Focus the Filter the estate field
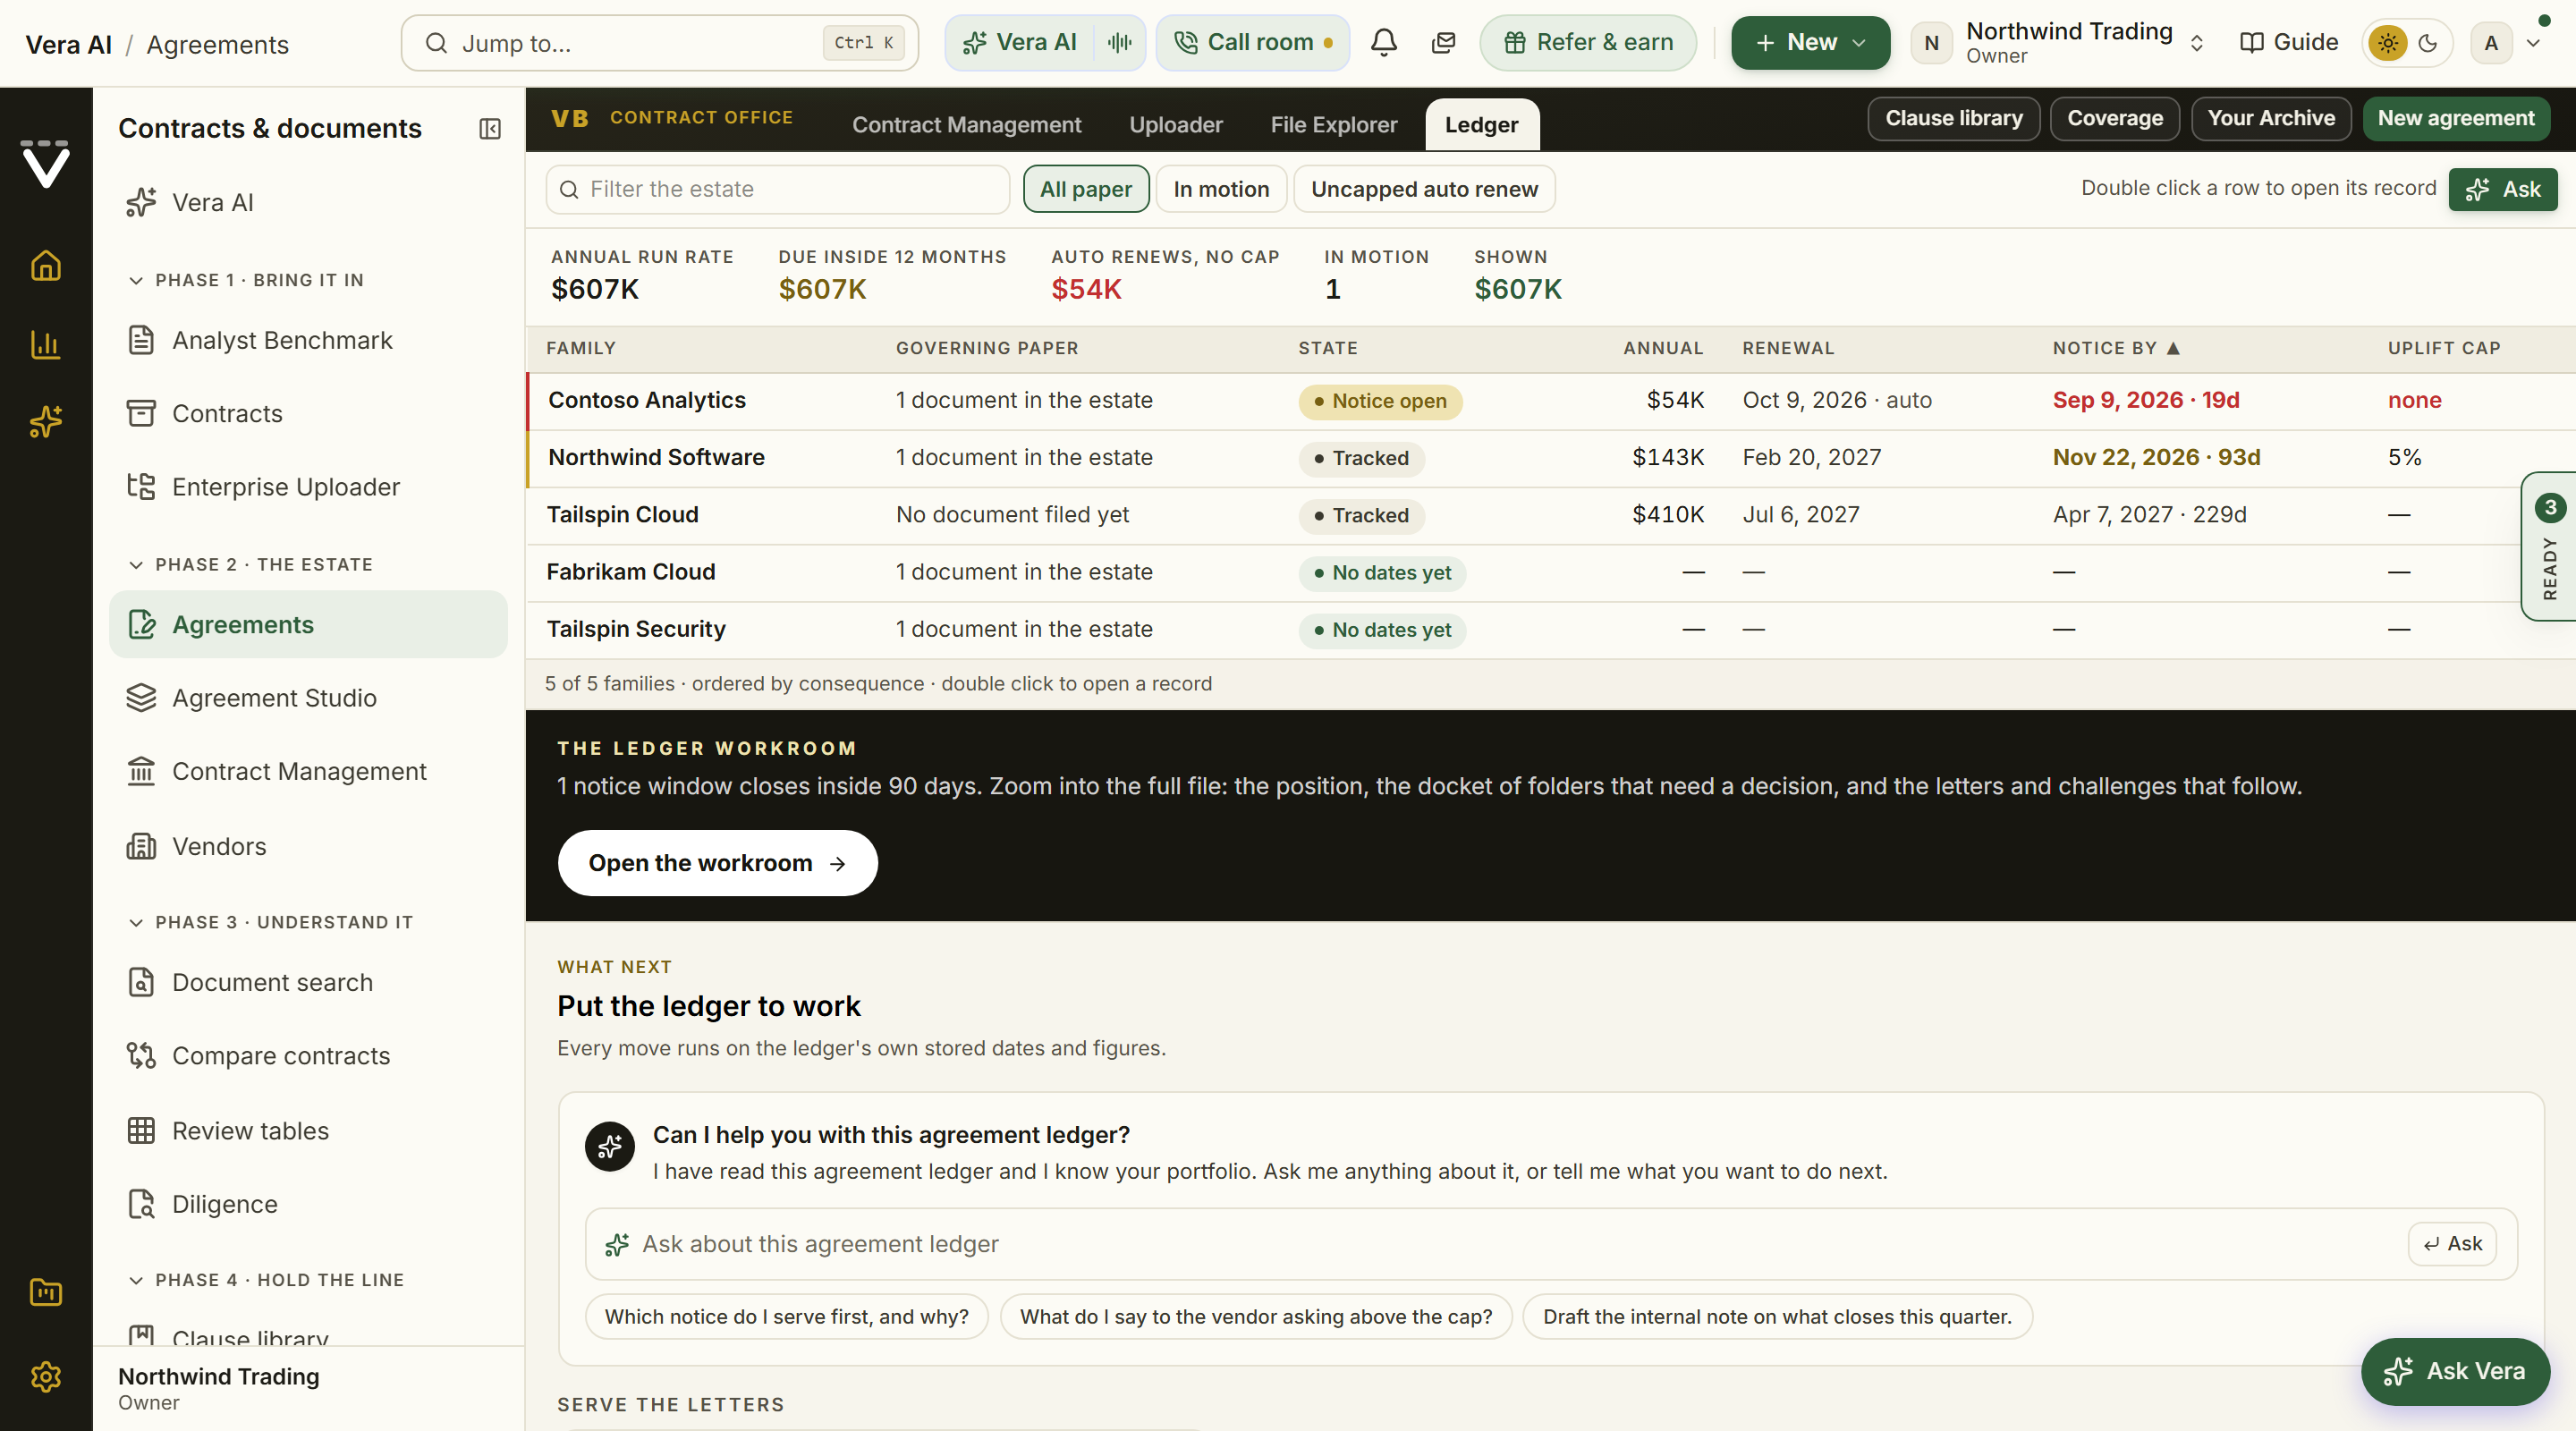This screenshot has width=2576, height=1431. pos(778,189)
